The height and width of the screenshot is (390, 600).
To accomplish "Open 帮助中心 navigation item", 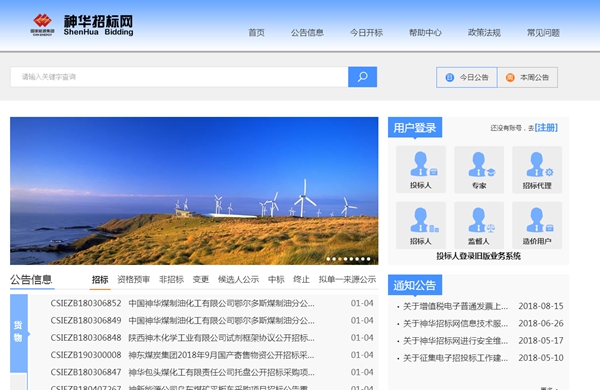I will pyautogui.click(x=425, y=33).
